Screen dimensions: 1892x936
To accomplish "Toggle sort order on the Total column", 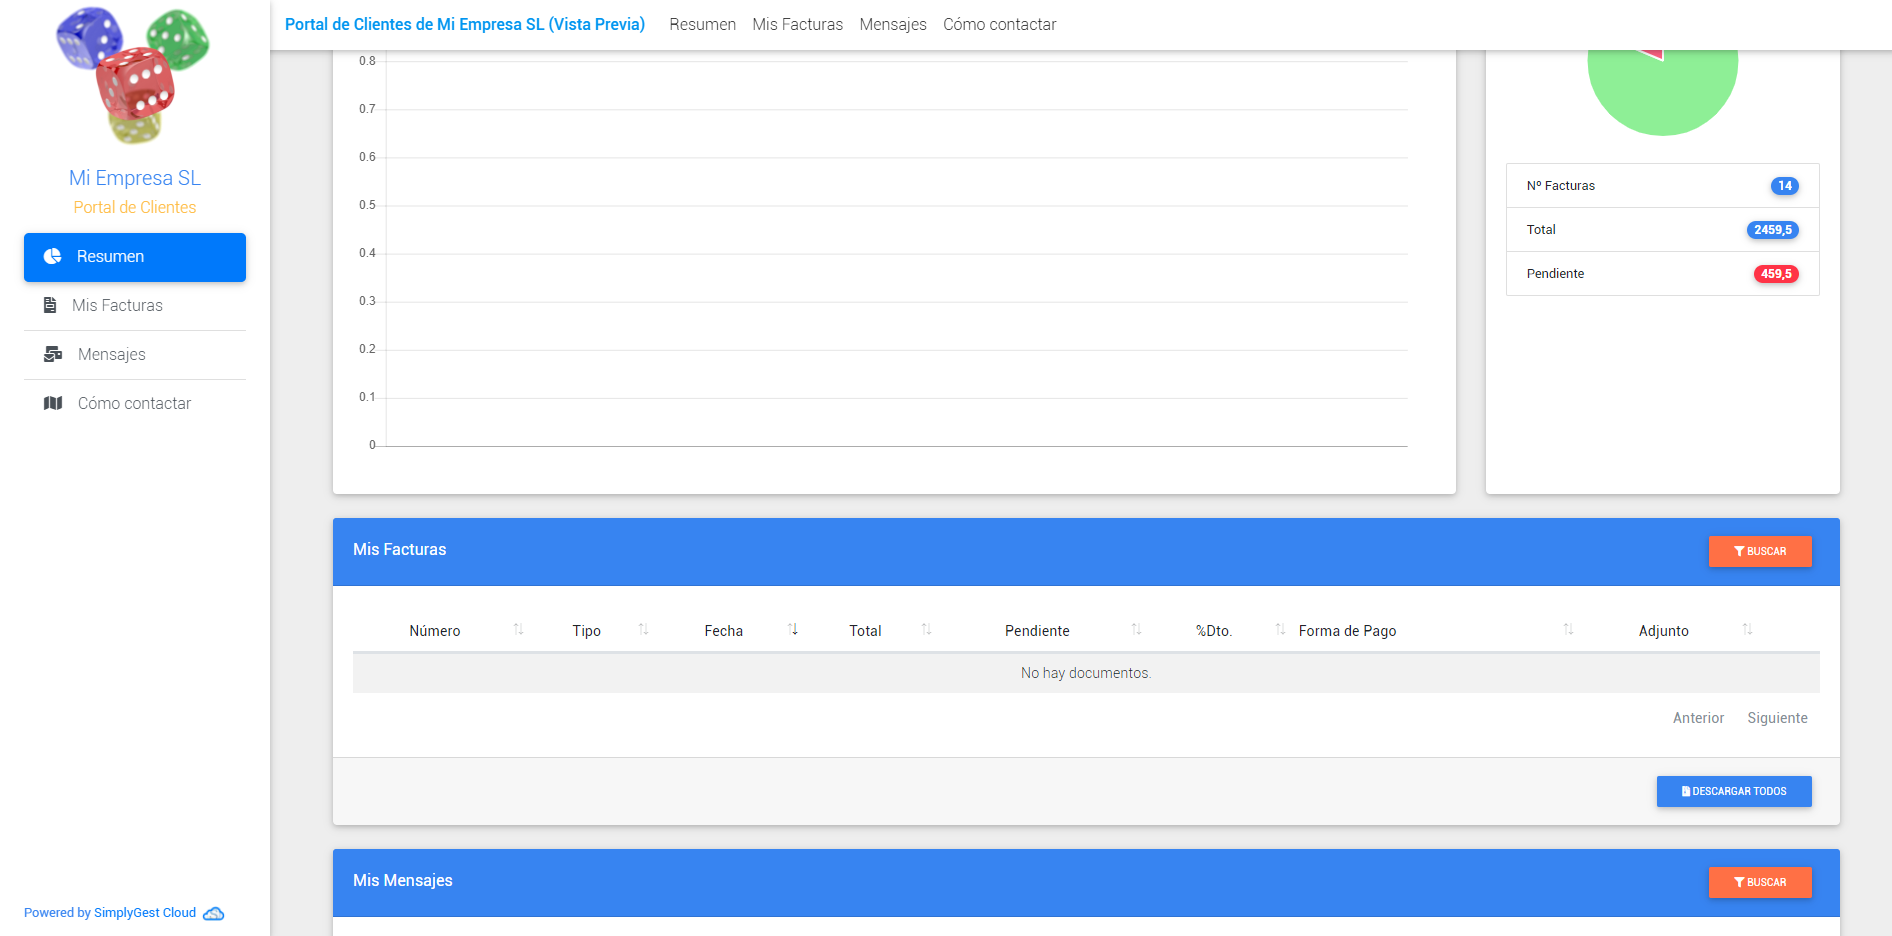I will click(925, 630).
